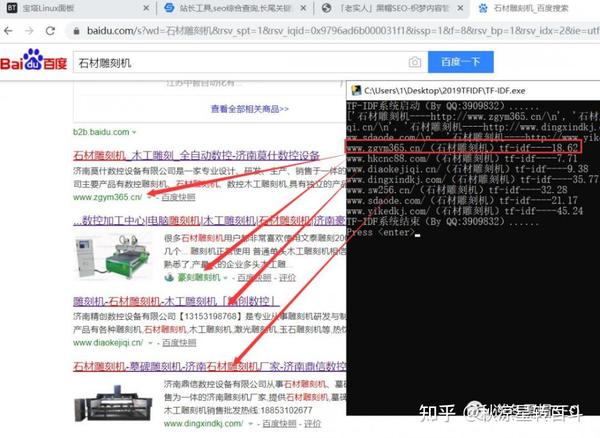Expand dropdown arrow beside 豪刻雕刻机
Viewport: 600px width, 438px height.
[226, 278]
